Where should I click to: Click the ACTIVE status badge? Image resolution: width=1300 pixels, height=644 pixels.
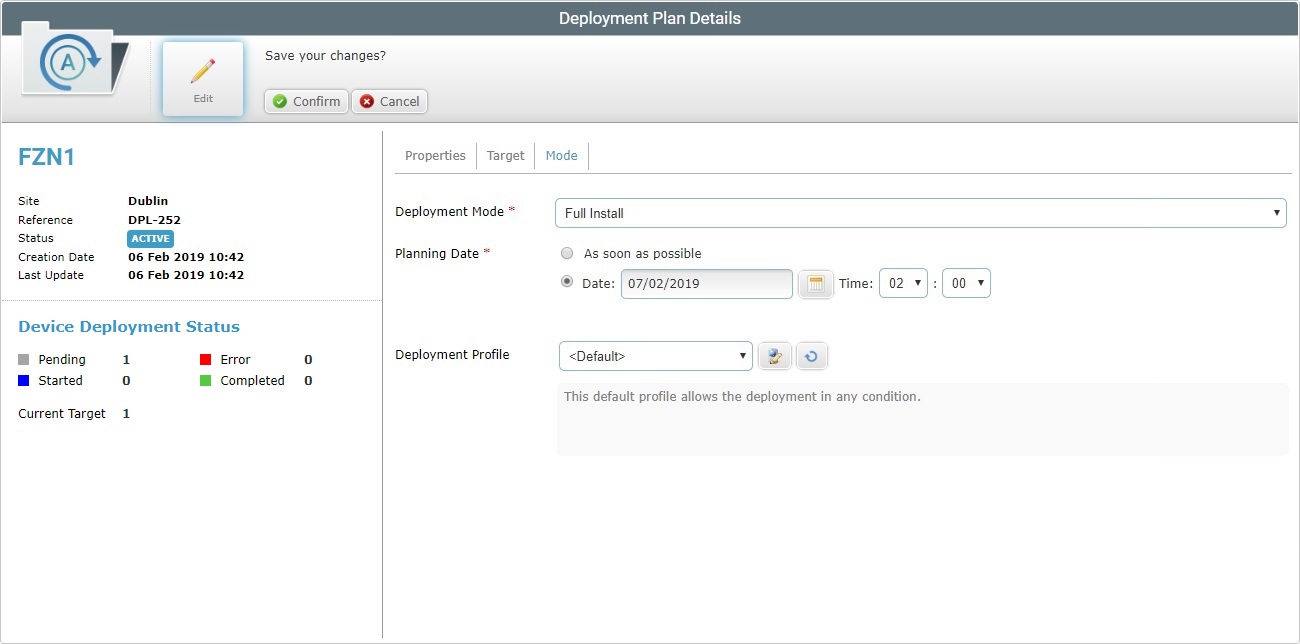tap(150, 238)
